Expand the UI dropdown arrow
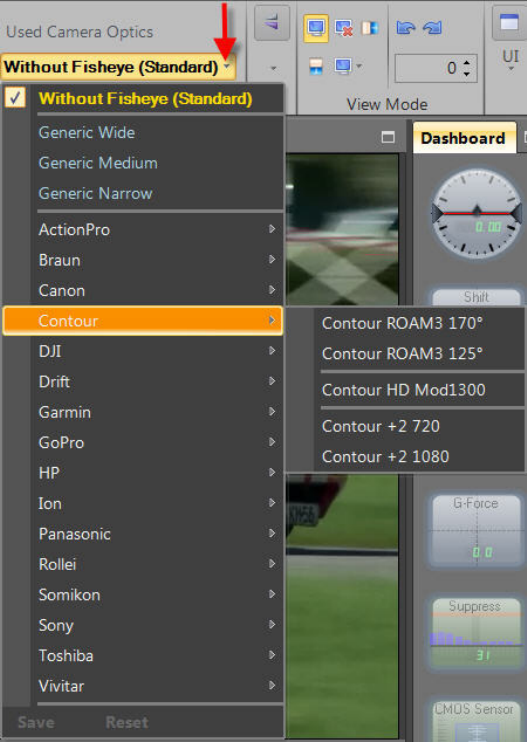Image resolution: width=527 pixels, height=742 pixels. pos(511,69)
